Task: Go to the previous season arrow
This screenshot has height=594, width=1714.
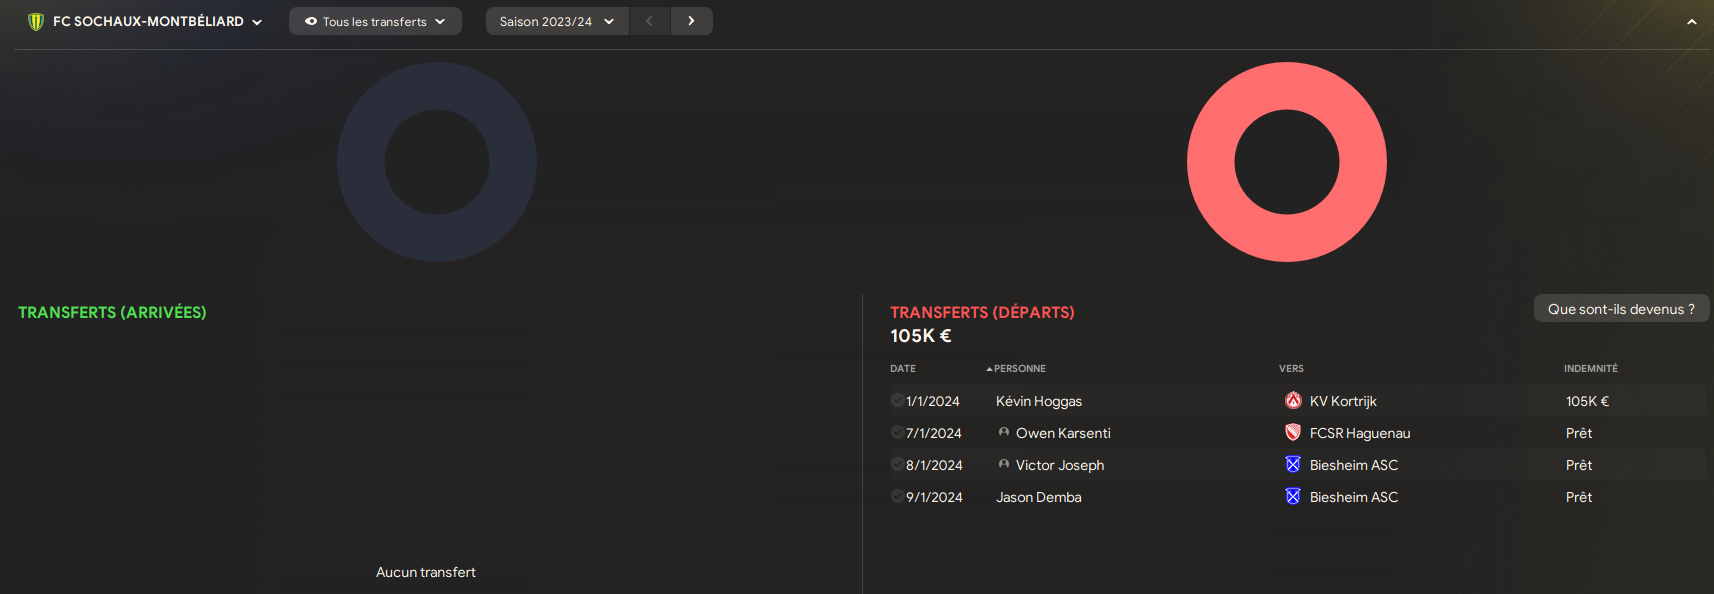Action: [650, 21]
